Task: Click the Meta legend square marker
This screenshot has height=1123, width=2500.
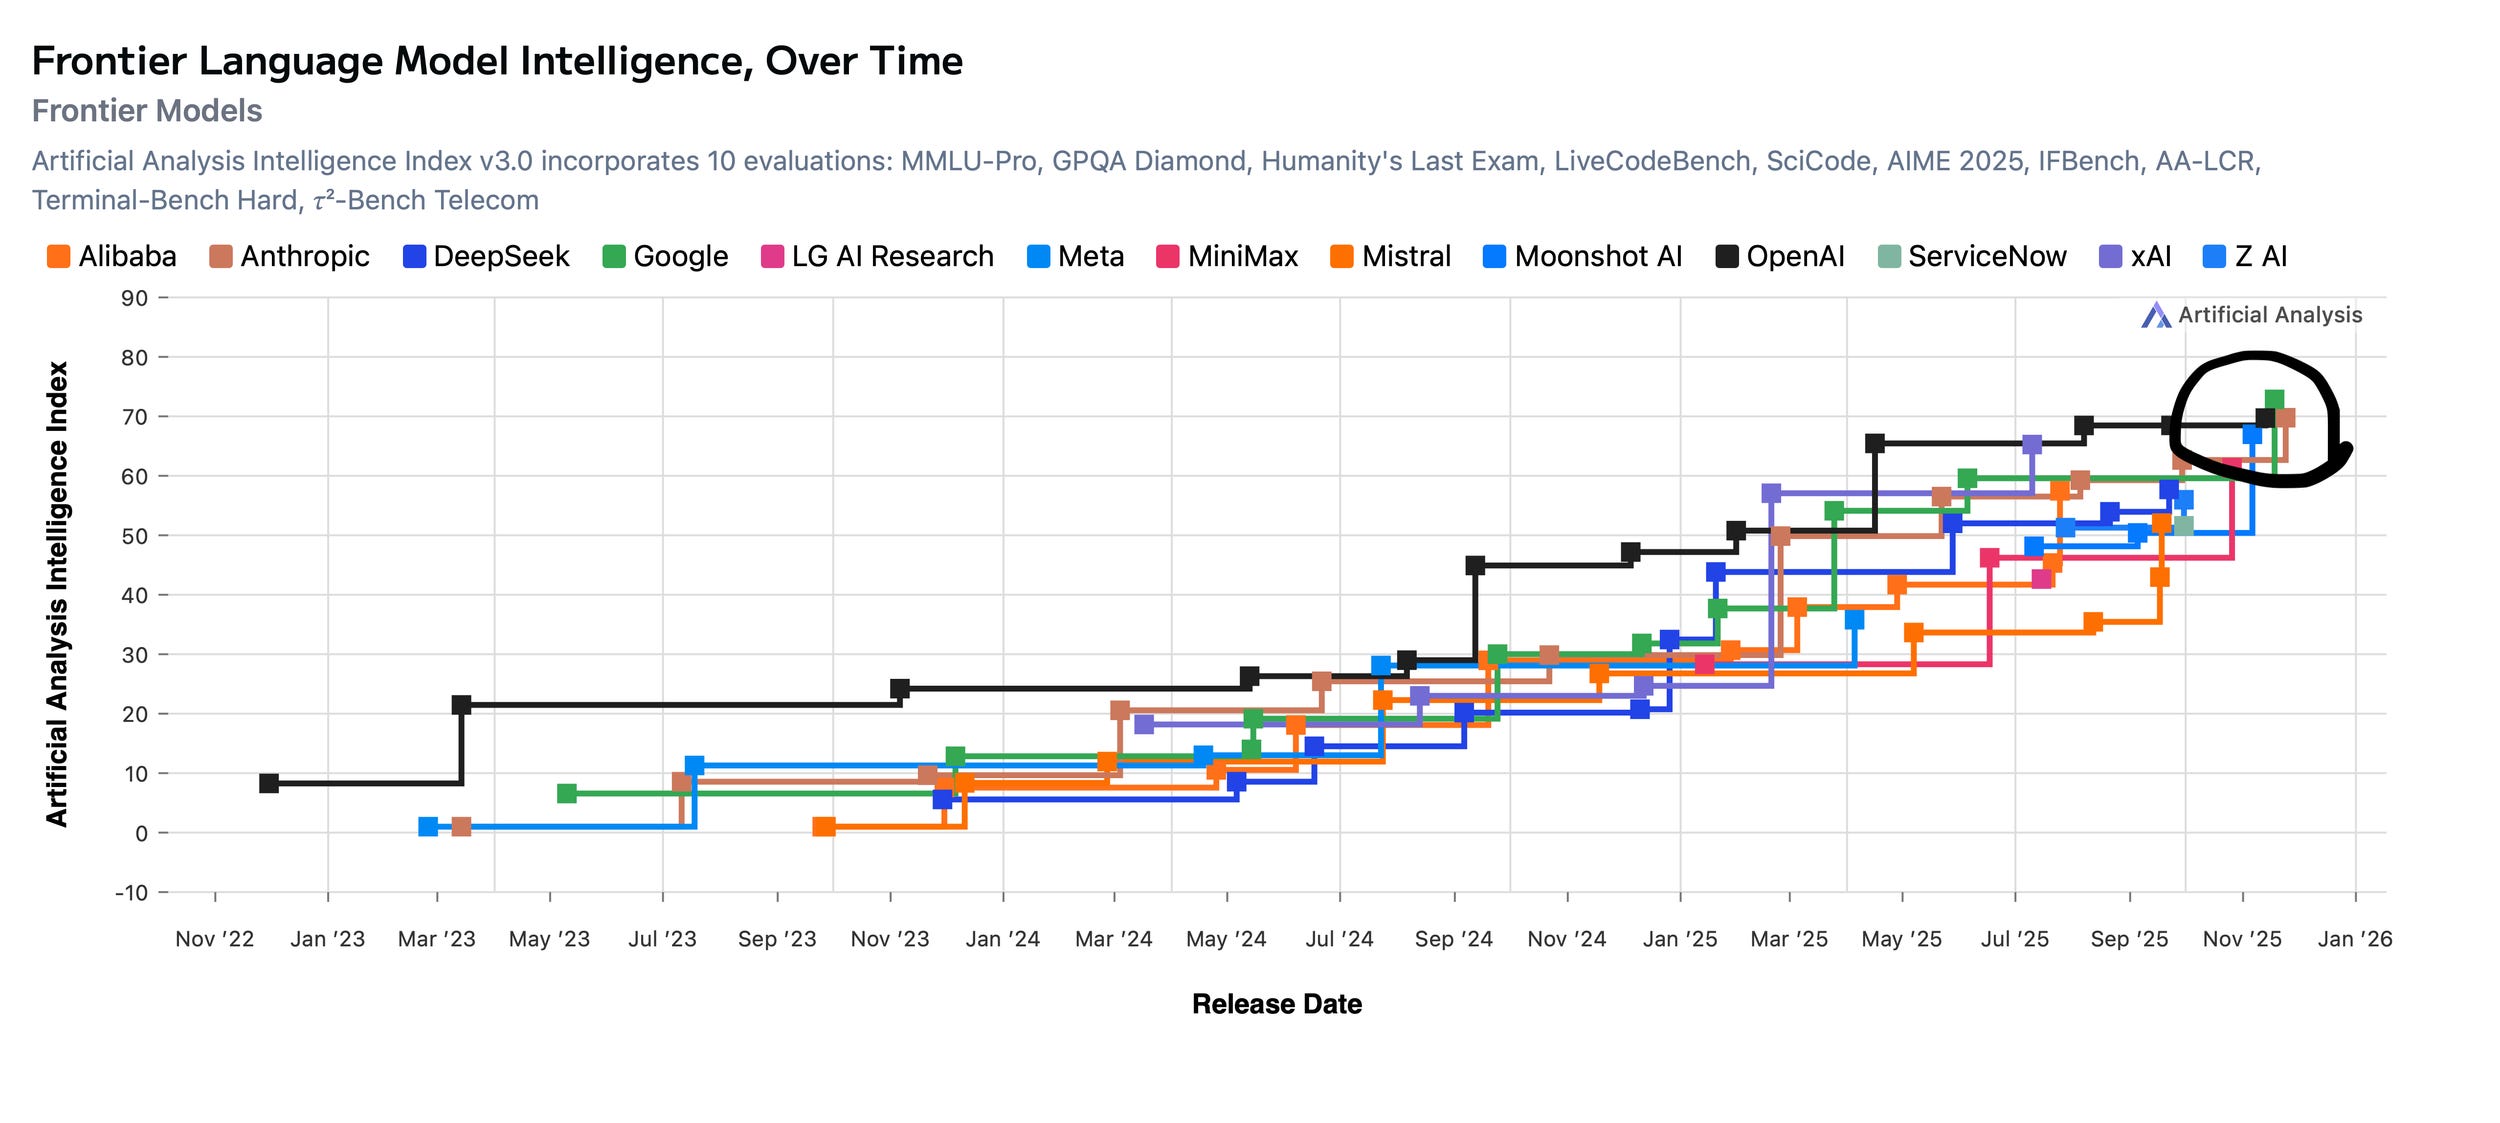Action: click(1039, 257)
